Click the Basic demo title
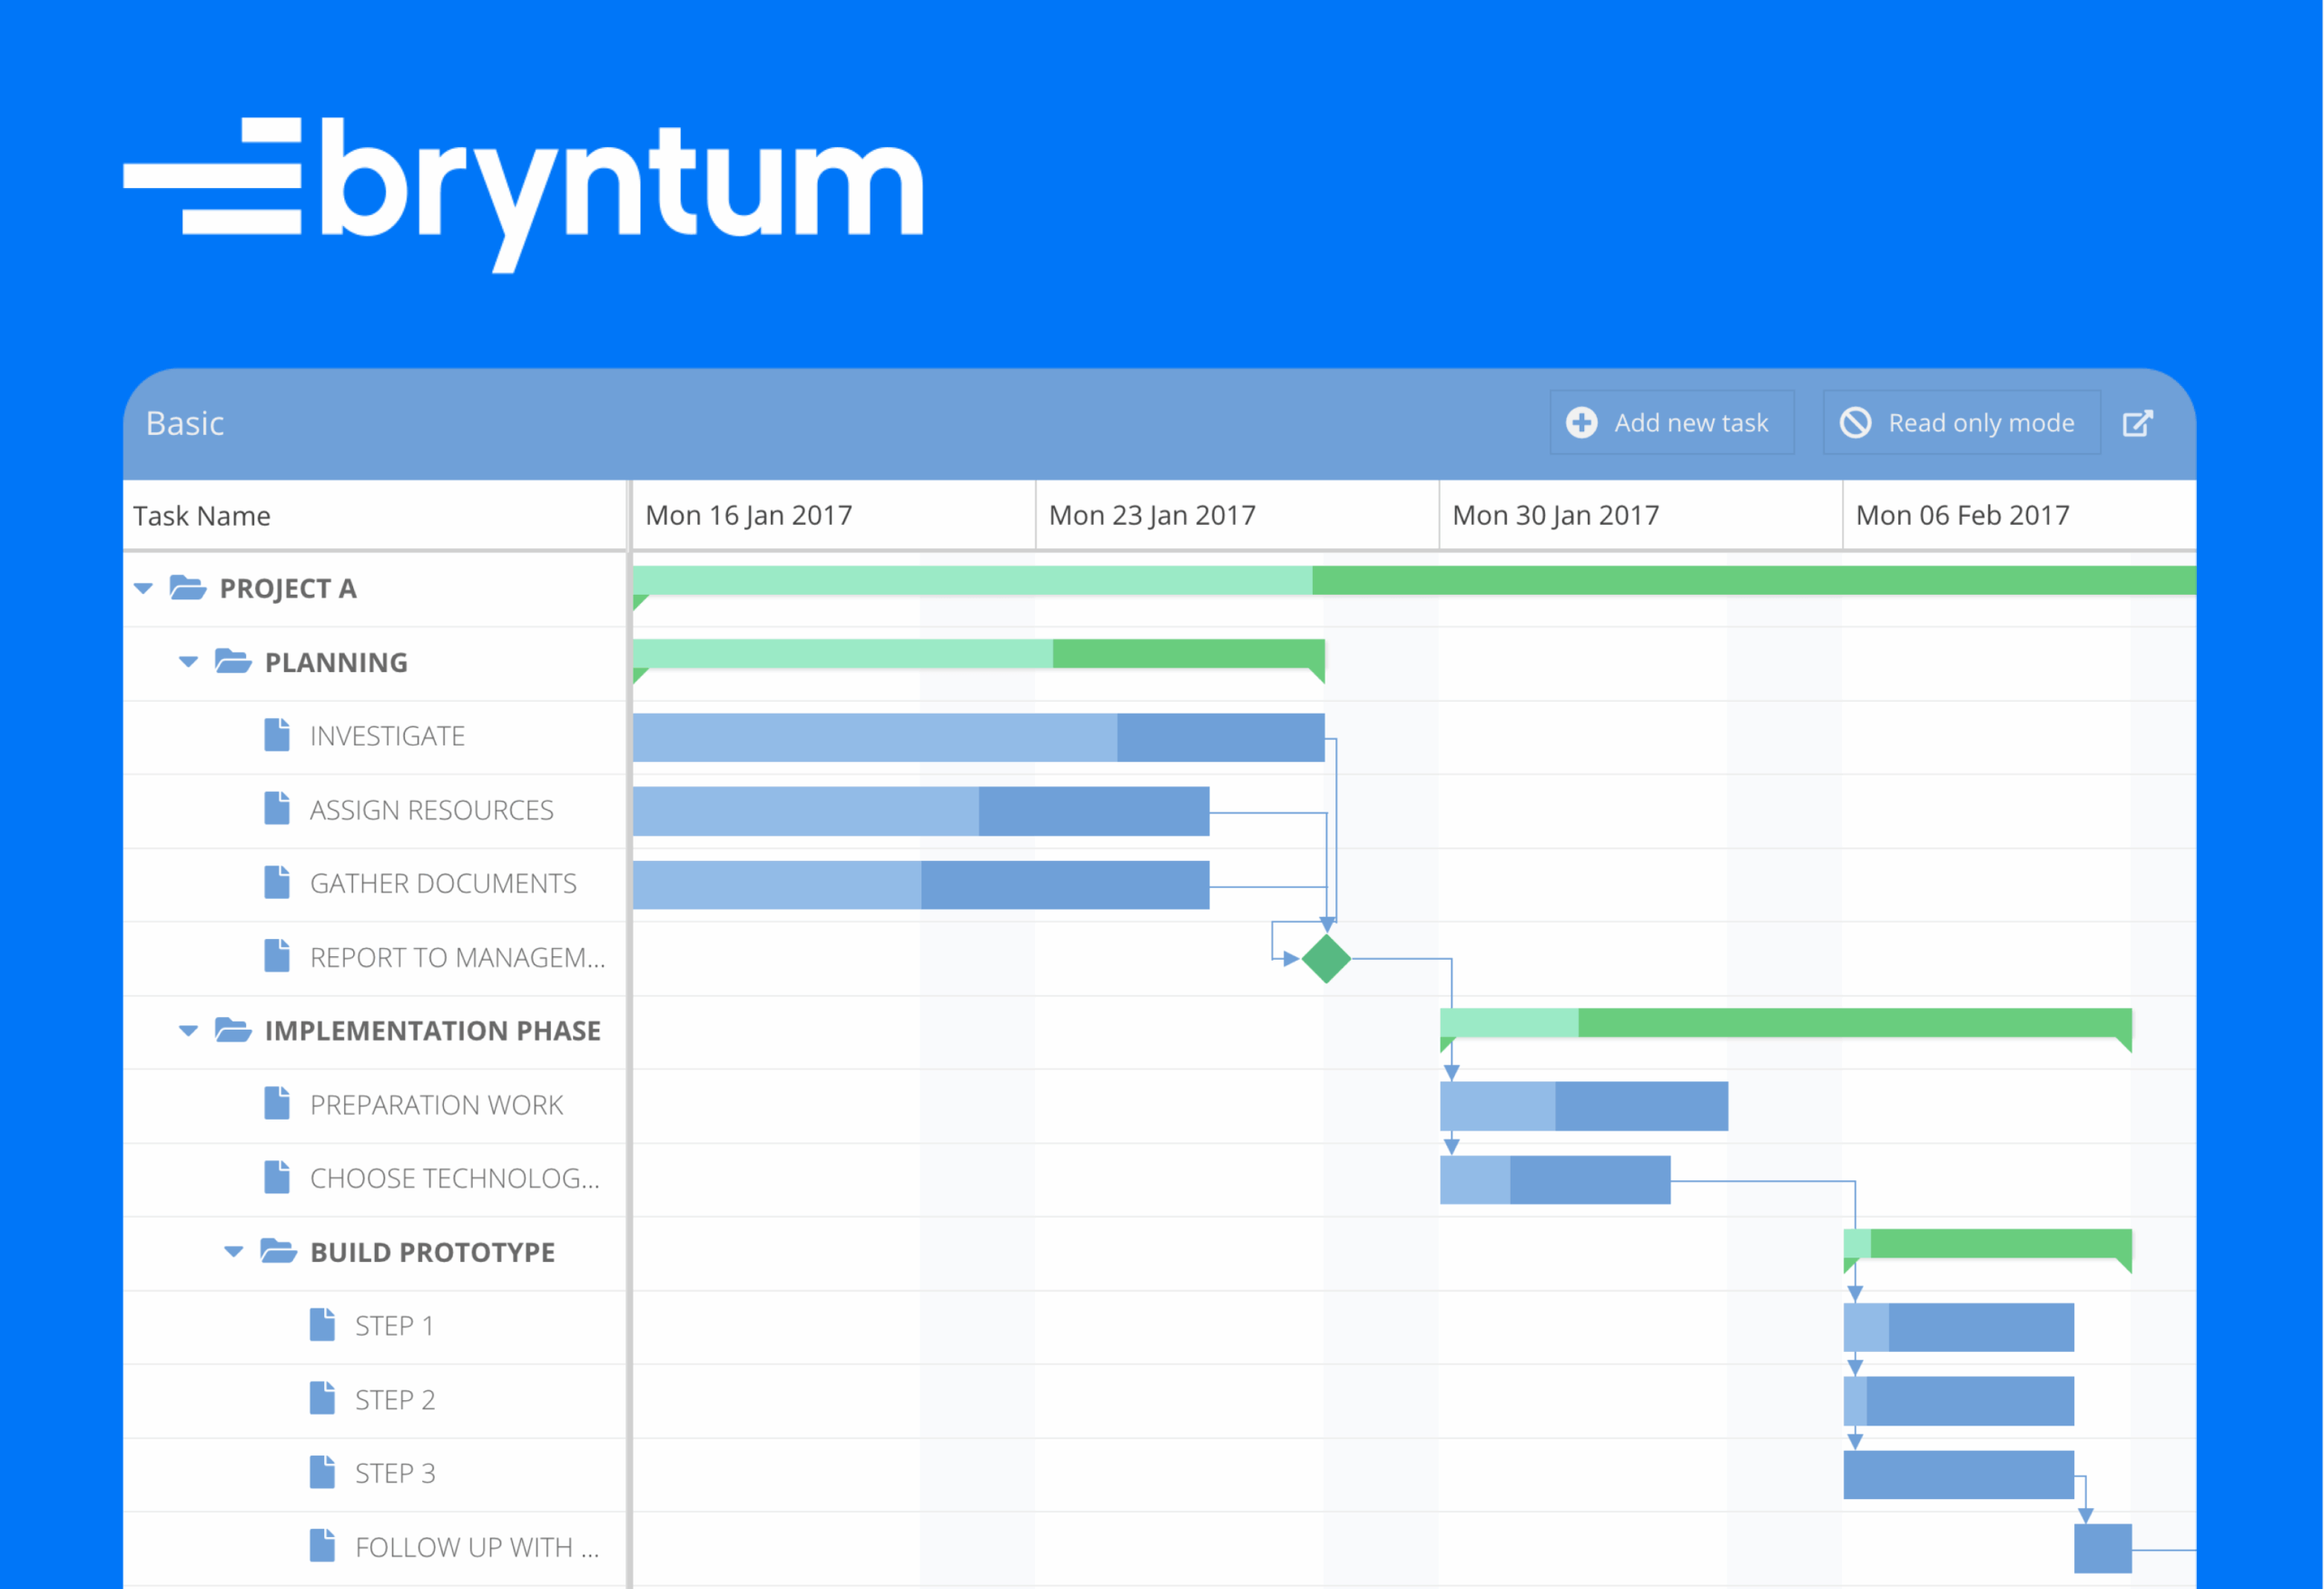The image size is (2324, 1589). pyautogui.click(x=185, y=423)
